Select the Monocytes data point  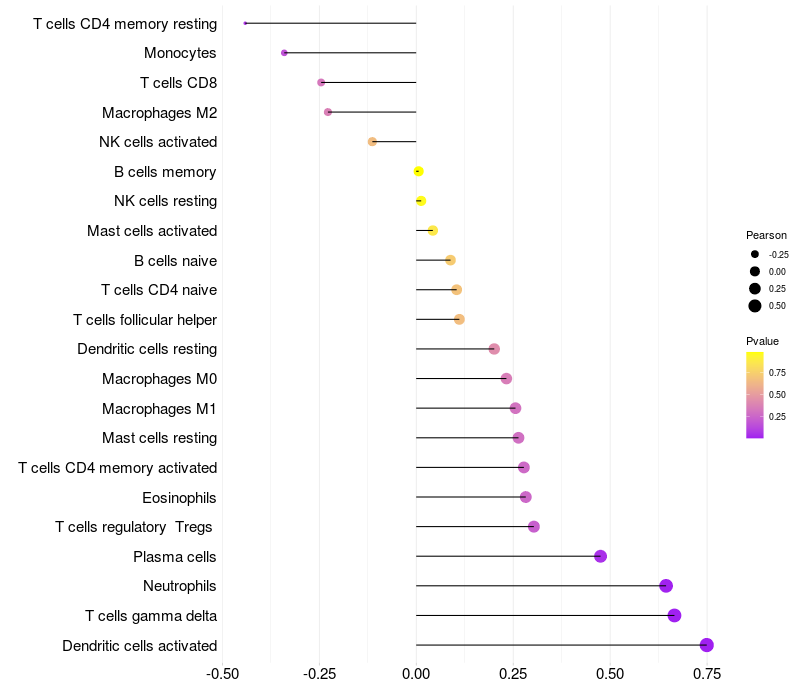point(284,53)
